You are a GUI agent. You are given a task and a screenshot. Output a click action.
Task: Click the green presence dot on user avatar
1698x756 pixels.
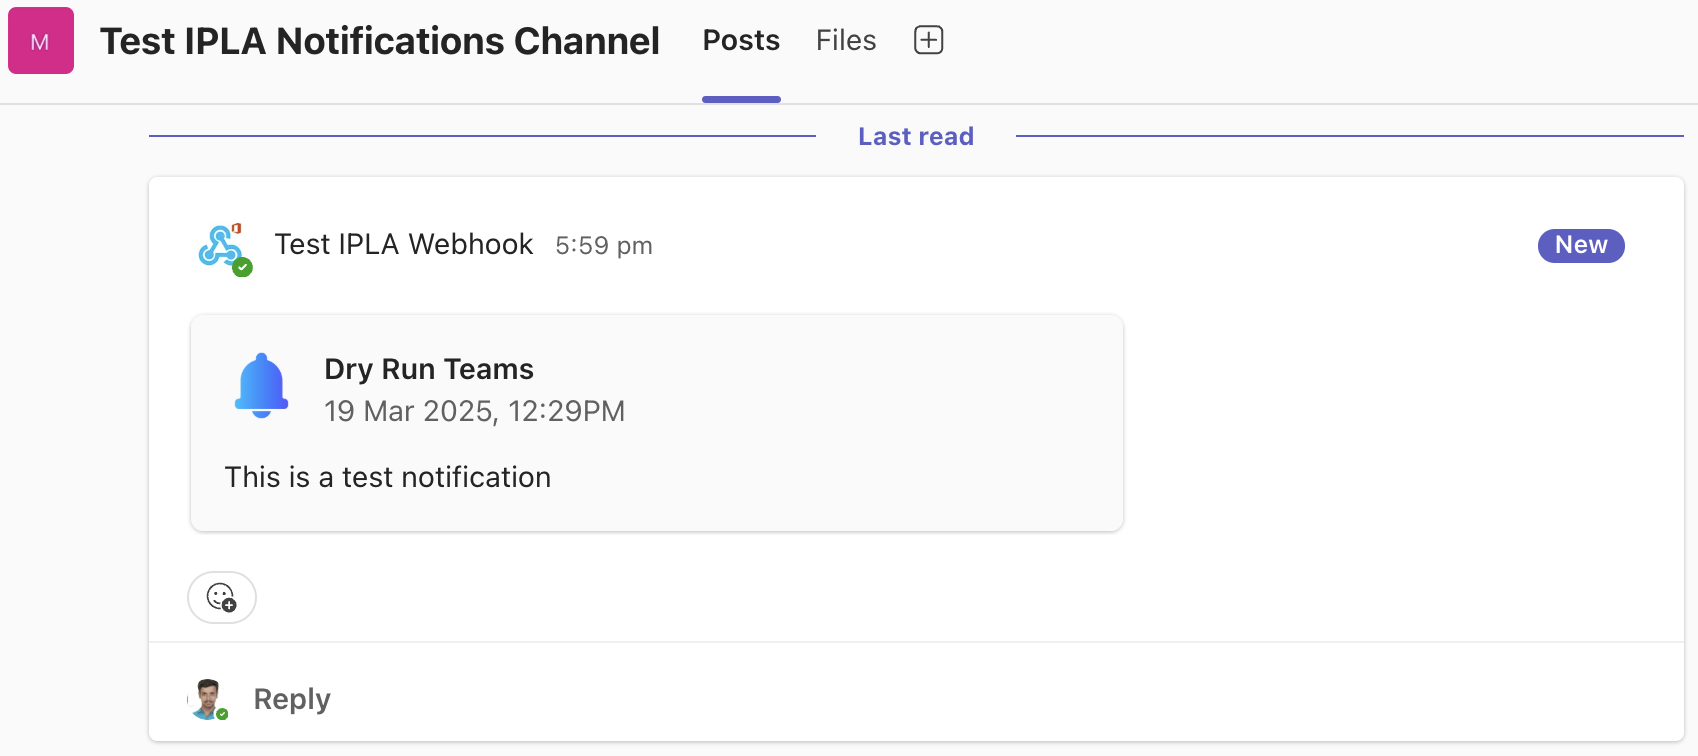(x=222, y=714)
